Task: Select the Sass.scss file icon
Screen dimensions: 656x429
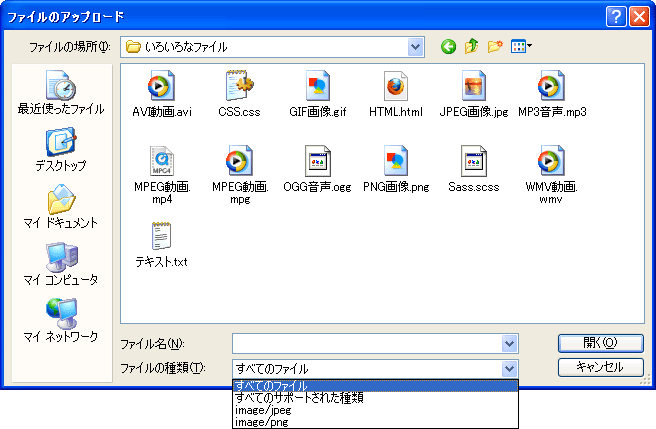Action: [x=473, y=161]
